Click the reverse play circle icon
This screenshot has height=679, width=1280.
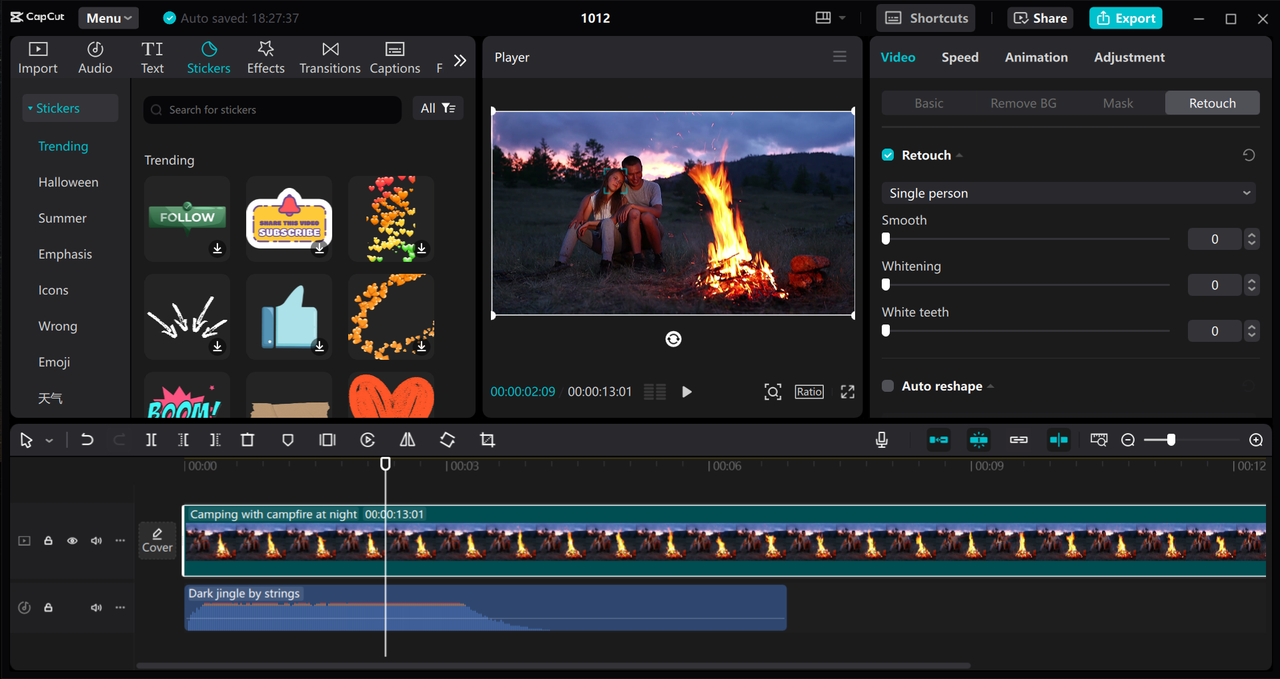(x=367, y=440)
